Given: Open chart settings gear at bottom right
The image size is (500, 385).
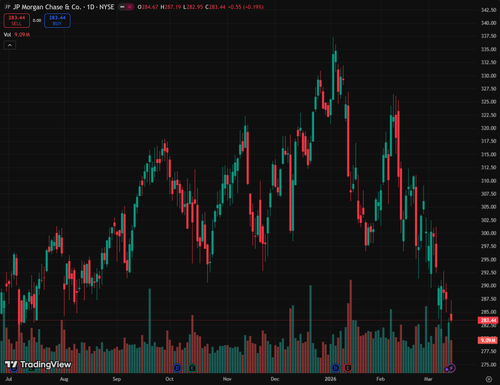Looking at the screenshot, I should tap(489, 379).
